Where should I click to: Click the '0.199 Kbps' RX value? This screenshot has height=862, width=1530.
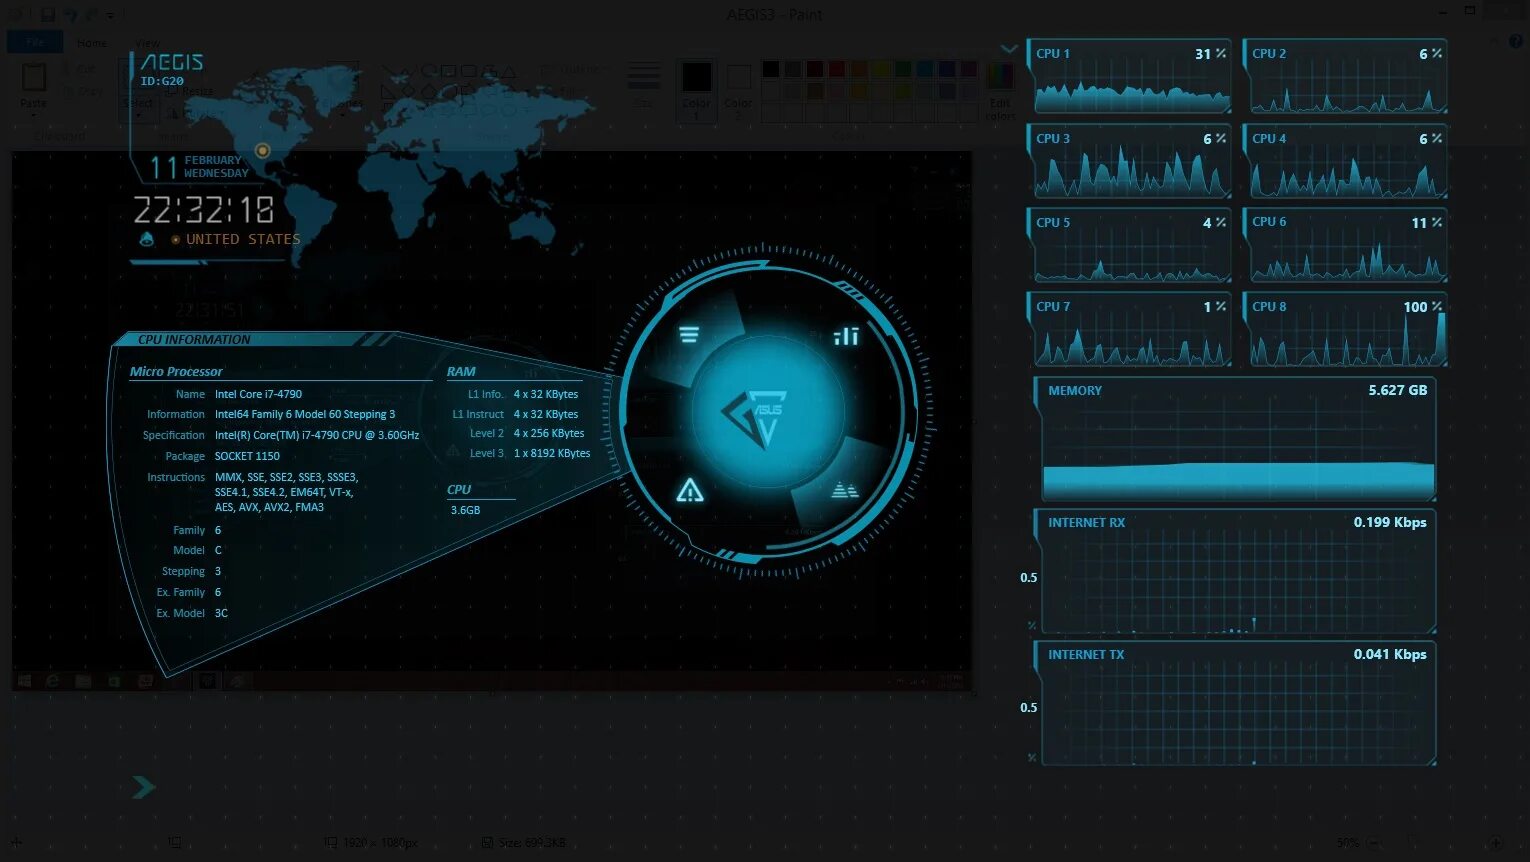click(1390, 522)
